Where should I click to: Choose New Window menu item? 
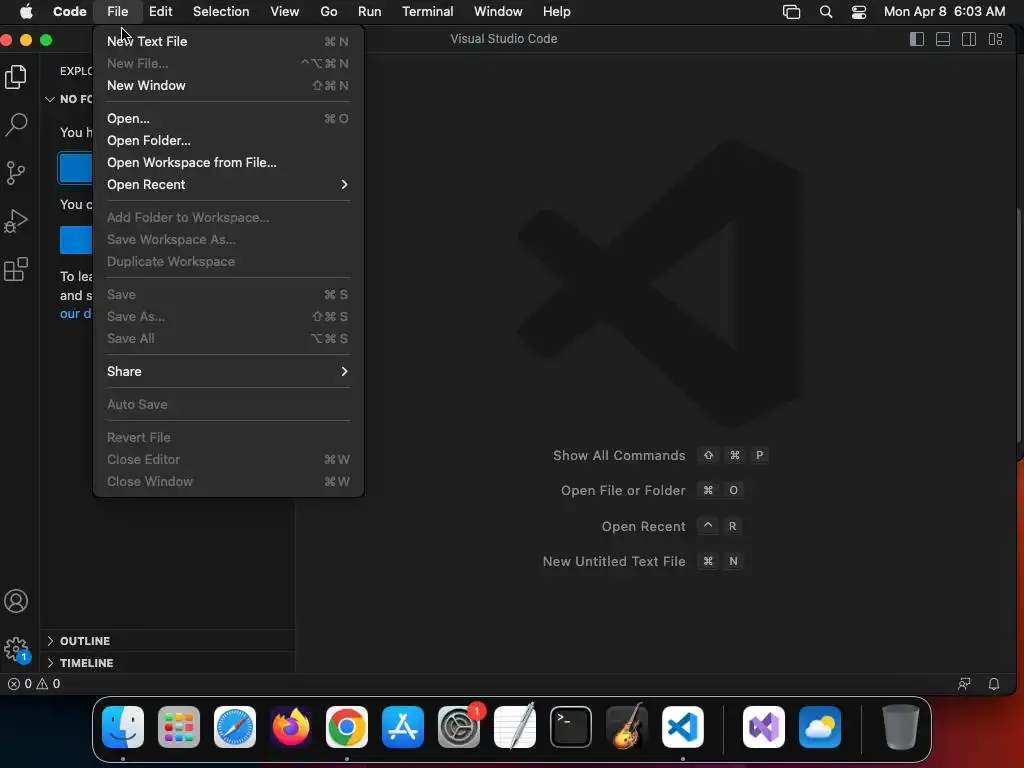pyautogui.click(x=228, y=86)
